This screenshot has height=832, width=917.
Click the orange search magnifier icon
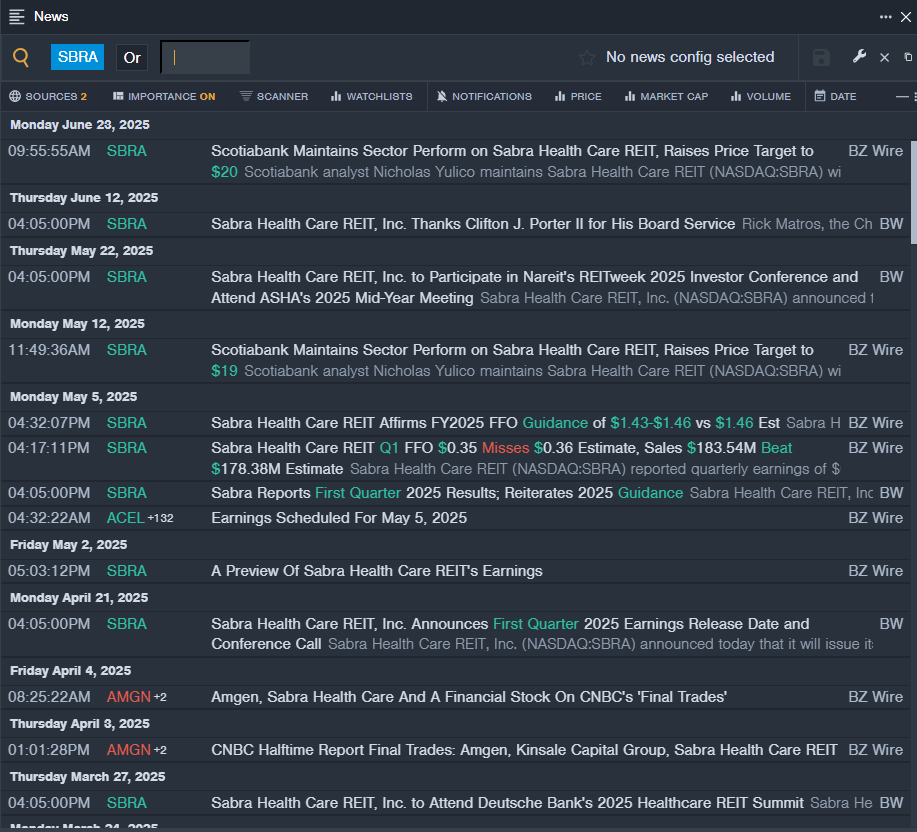coord(21,57)
